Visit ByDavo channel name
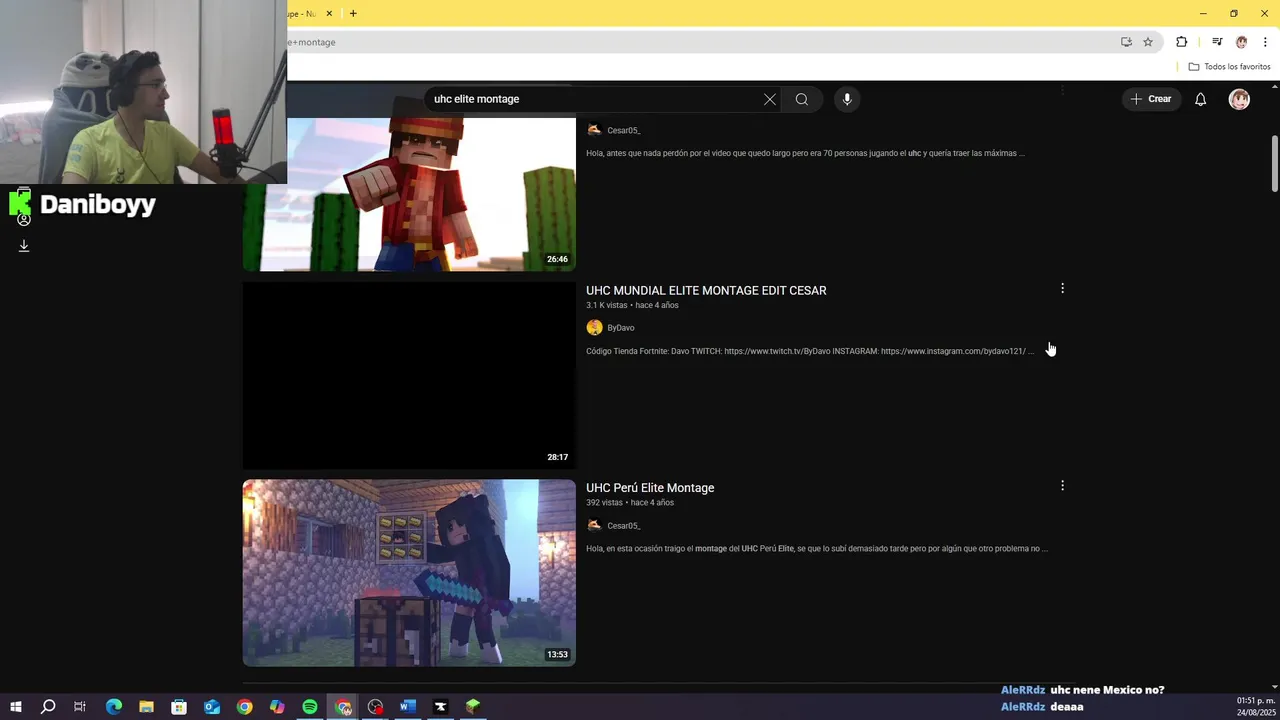Image resolution: width=1280 pixels, height=720 pixels. click(621, 328)
